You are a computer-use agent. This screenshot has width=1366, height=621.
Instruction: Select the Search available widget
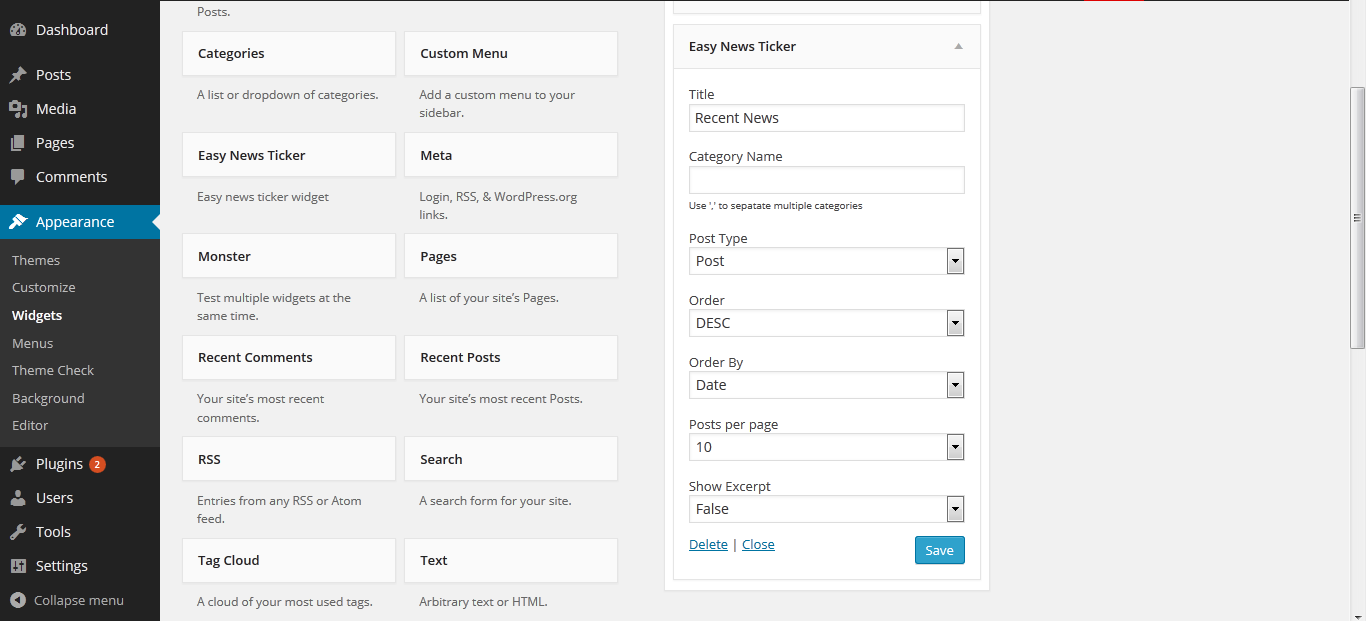coord(511,459)
